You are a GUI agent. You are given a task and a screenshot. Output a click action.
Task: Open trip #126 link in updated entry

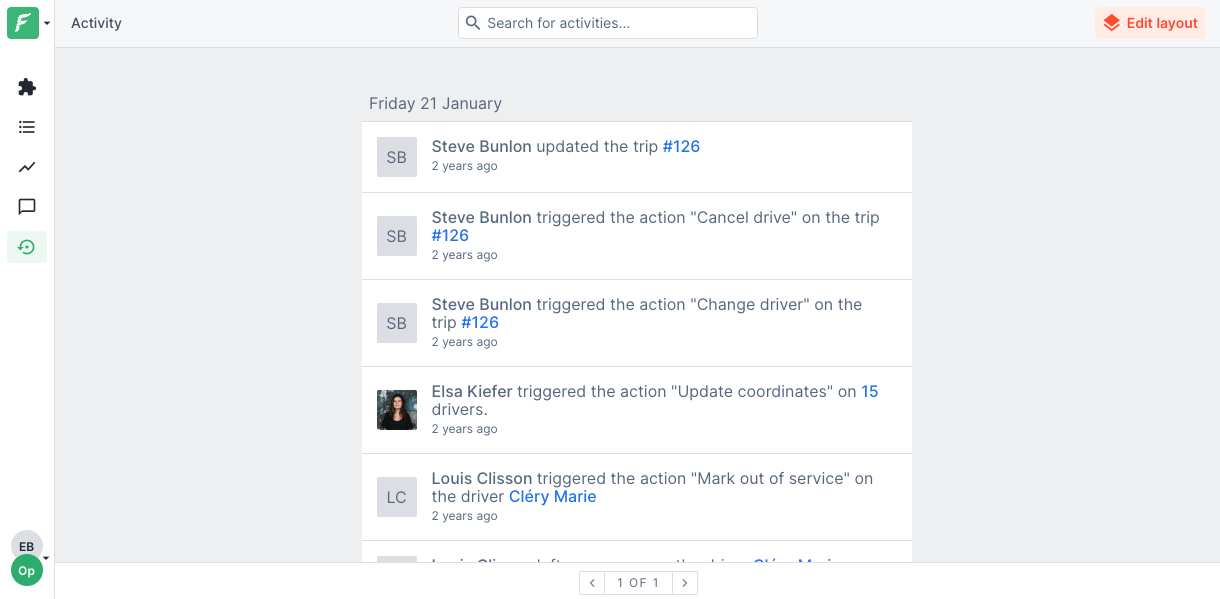pos(681,146)
